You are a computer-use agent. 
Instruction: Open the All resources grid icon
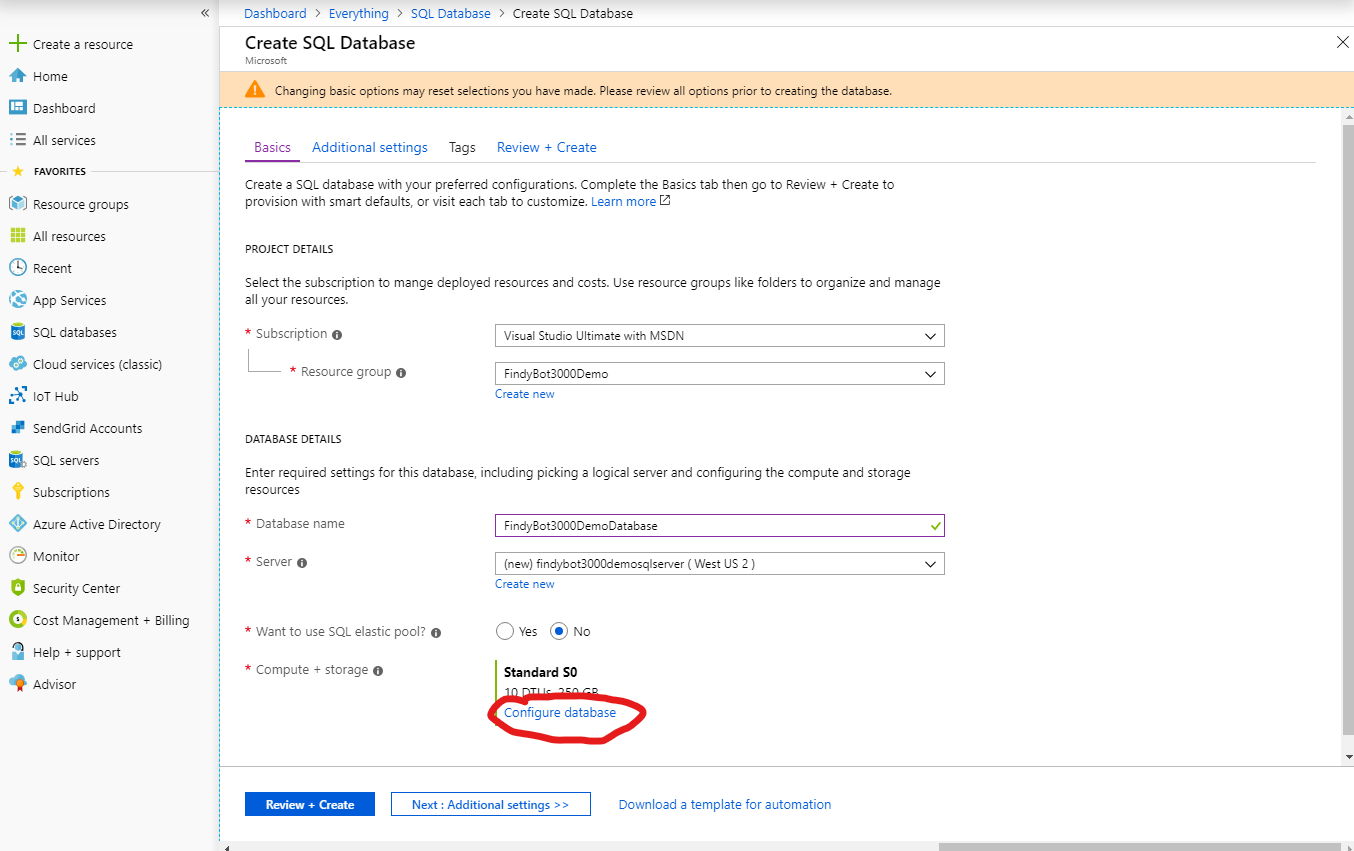(x=17, y=236)
